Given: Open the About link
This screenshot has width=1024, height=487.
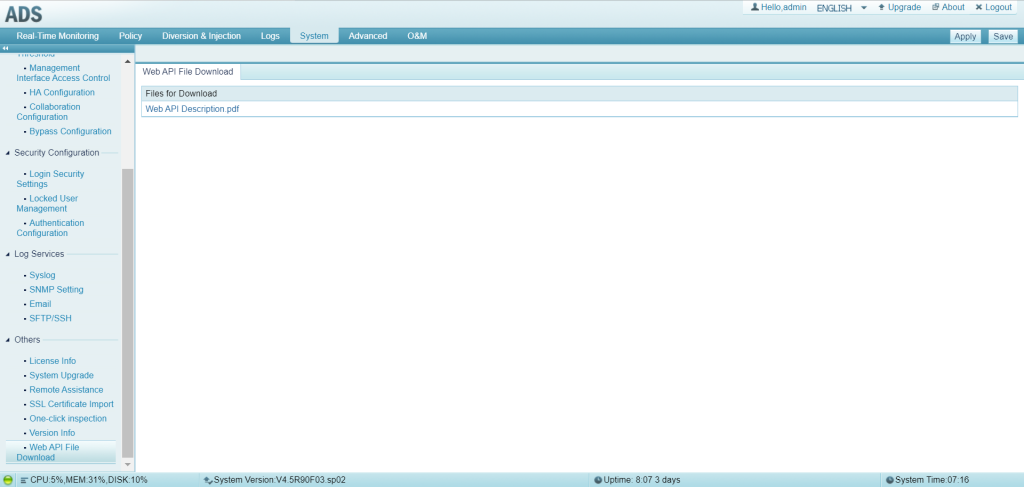Looking at the screenshot, I should (x=948, y=7).
